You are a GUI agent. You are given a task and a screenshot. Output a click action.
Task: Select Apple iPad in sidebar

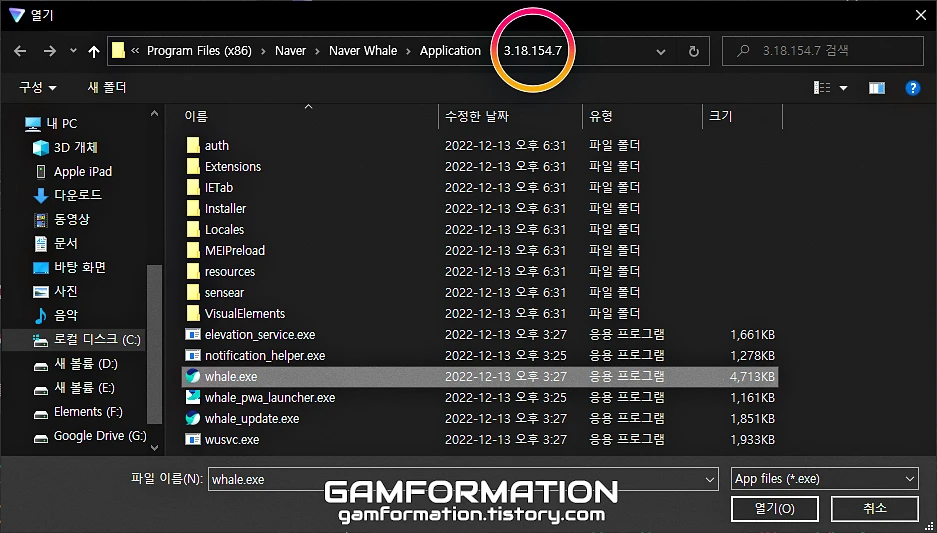tap(72, 171)
